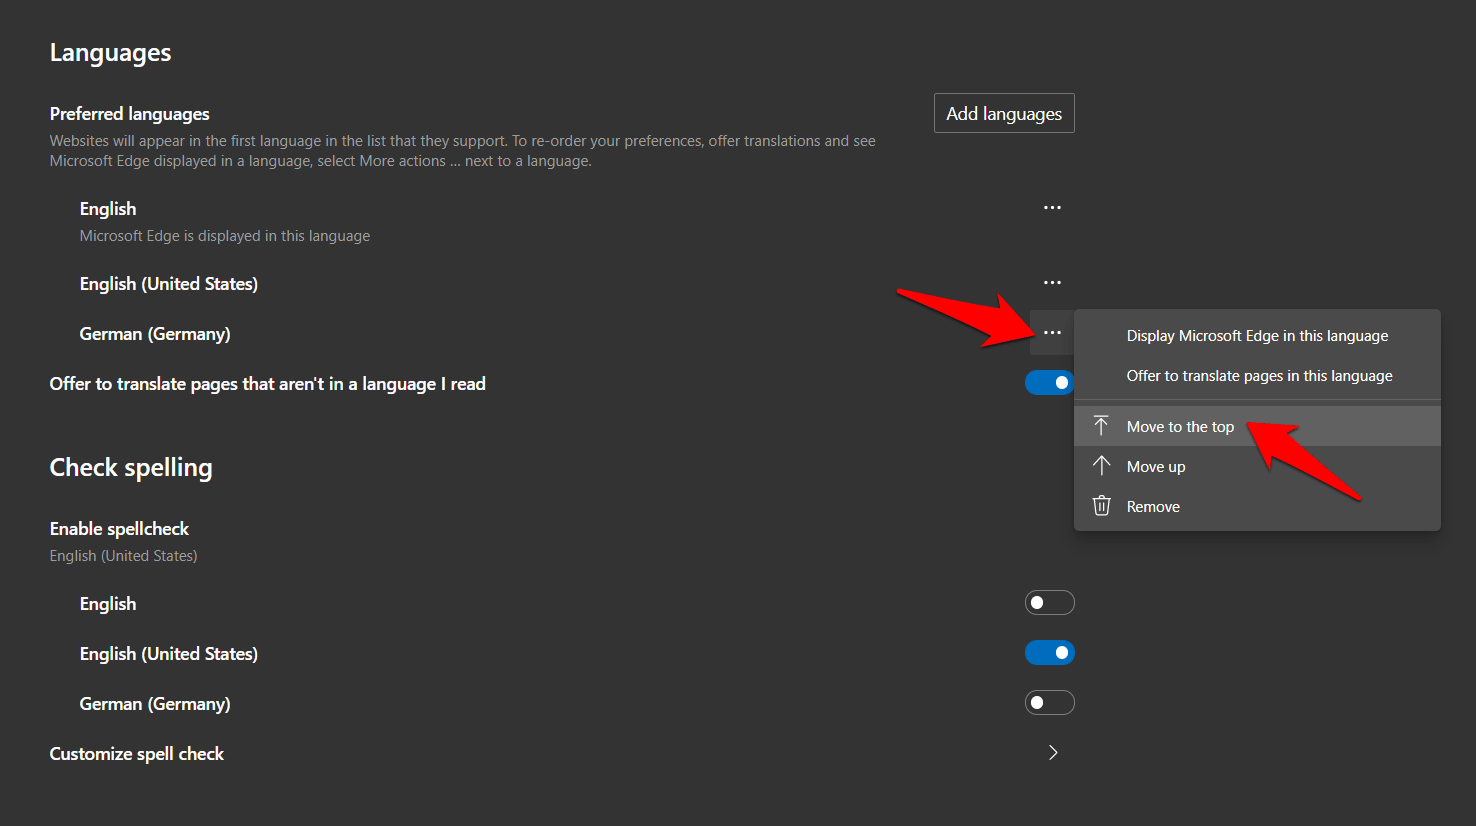The width and height of the screenshot is (1476, 826).
Task: Open More actions for English (United States)
Action: [x=1052, y=283]
